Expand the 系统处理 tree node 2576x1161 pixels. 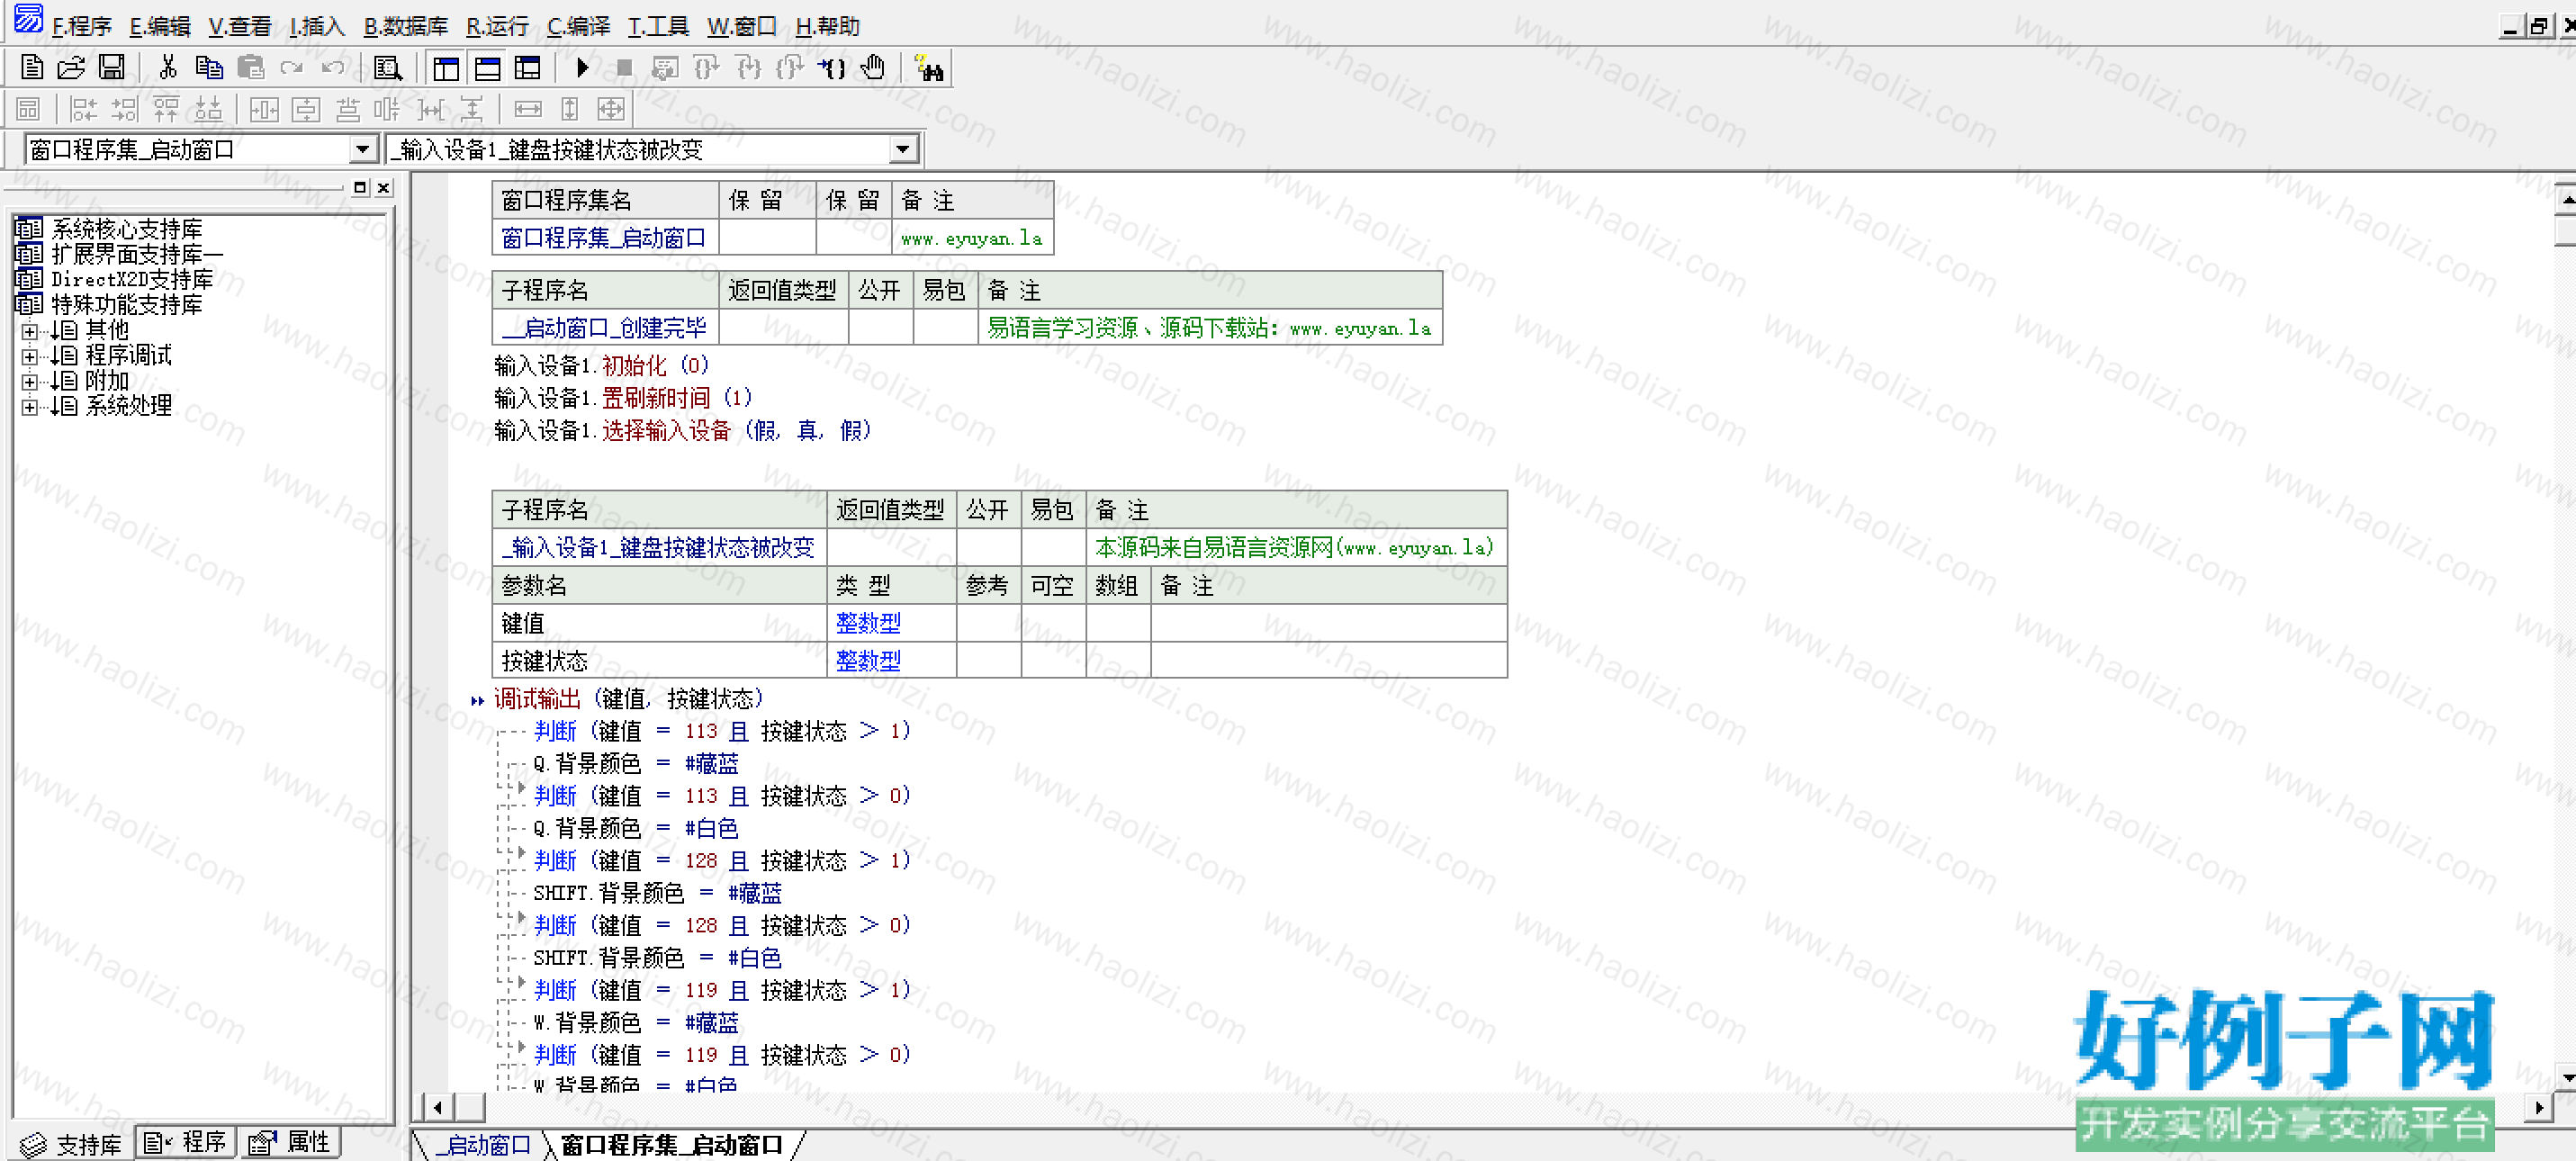(x=29, y=407)
